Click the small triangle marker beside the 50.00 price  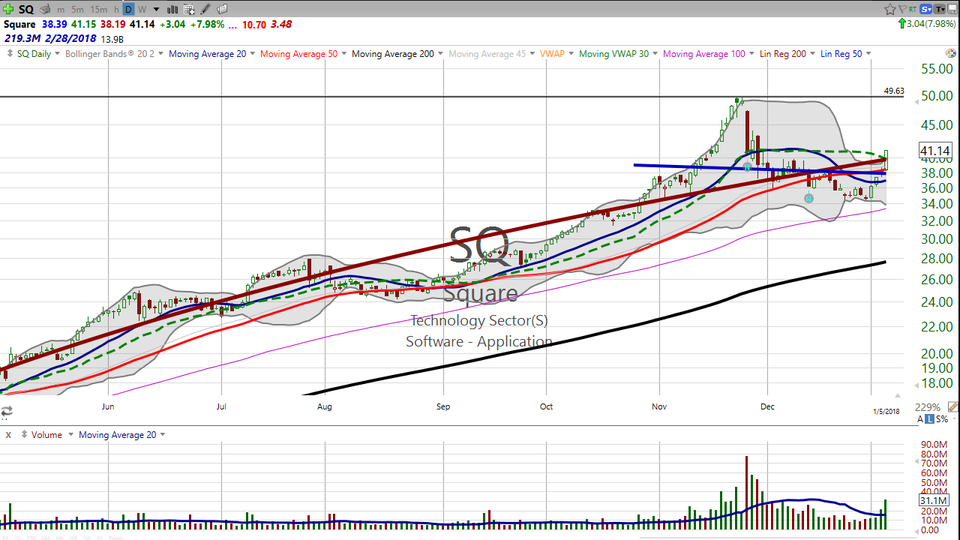917,103
